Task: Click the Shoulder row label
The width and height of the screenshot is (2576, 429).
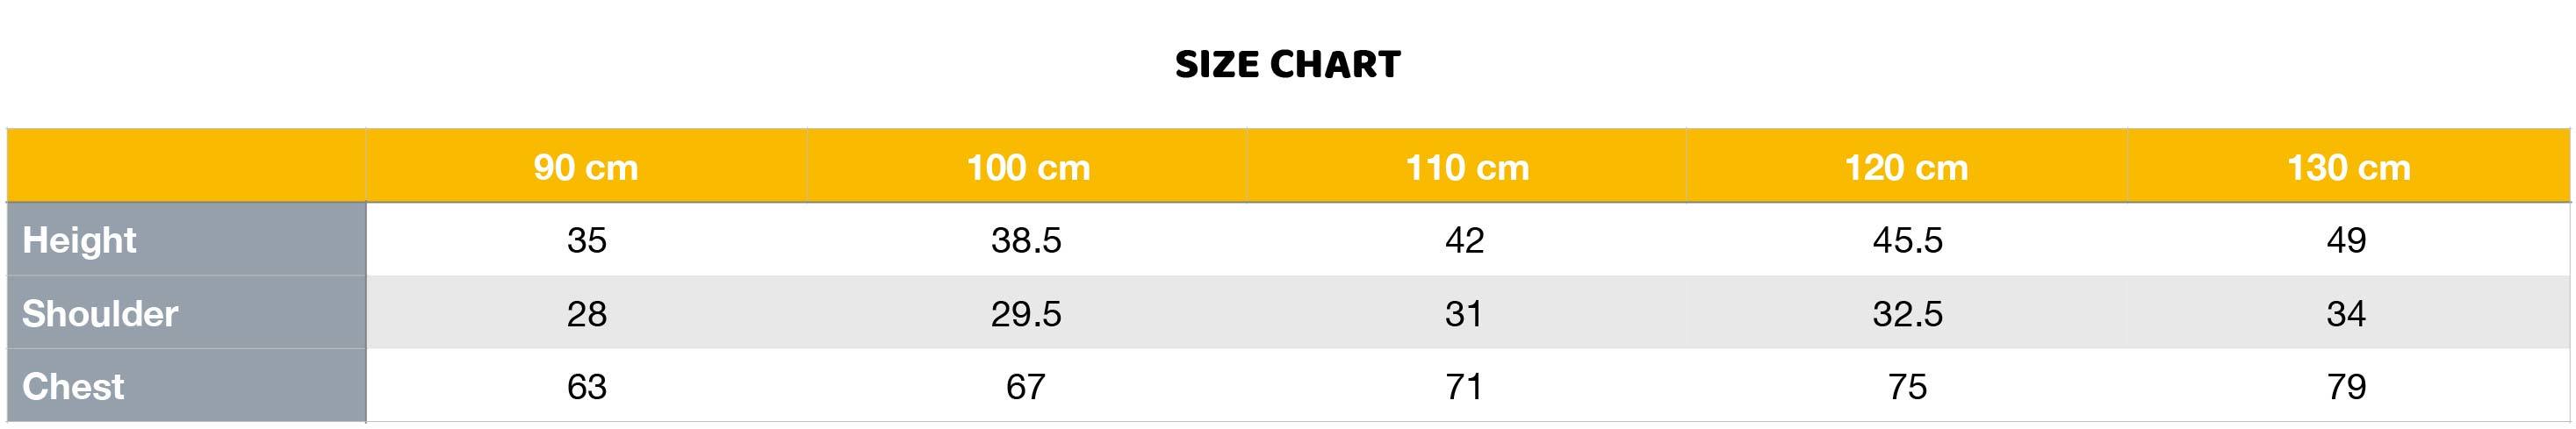Action: 100,314
